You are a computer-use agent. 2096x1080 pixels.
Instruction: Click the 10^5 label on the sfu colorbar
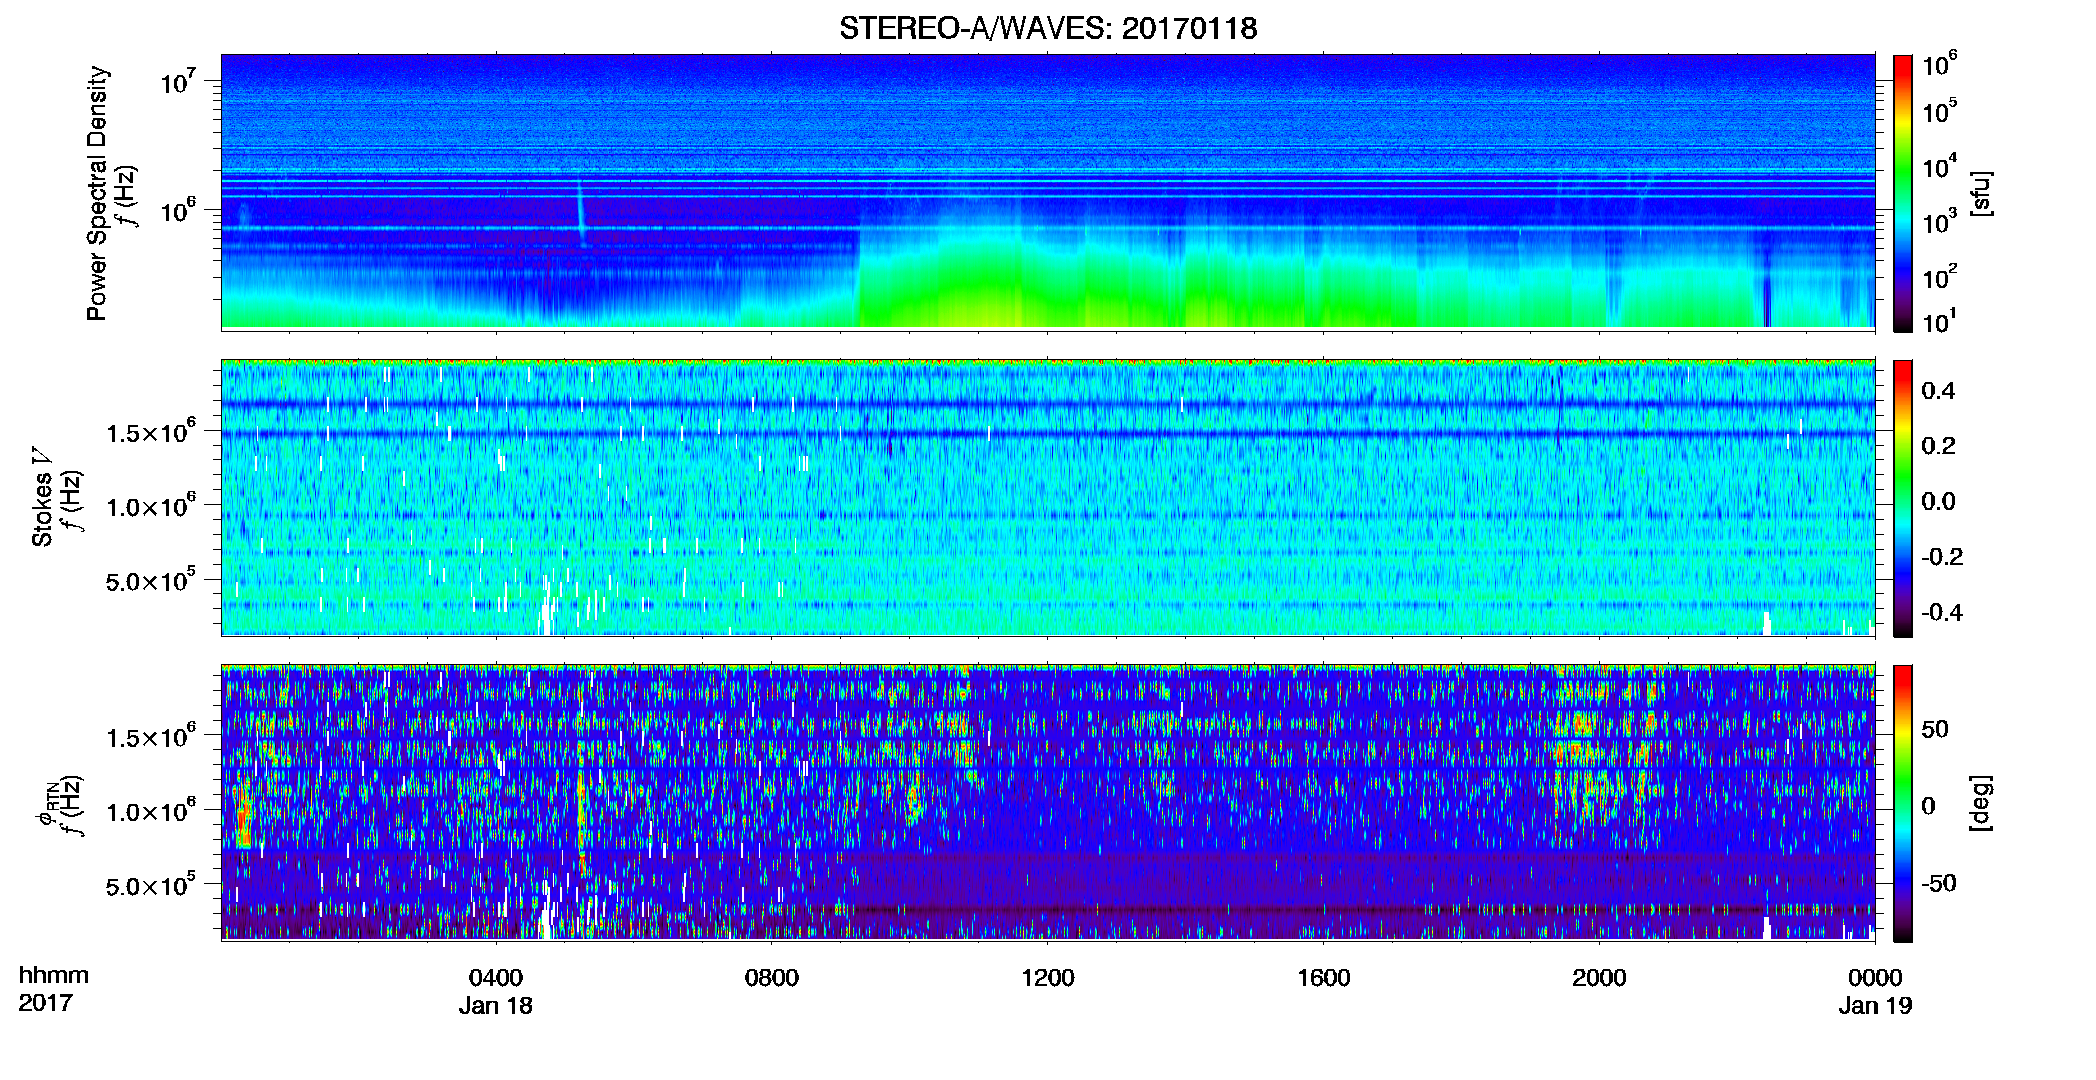[1940, 111]
